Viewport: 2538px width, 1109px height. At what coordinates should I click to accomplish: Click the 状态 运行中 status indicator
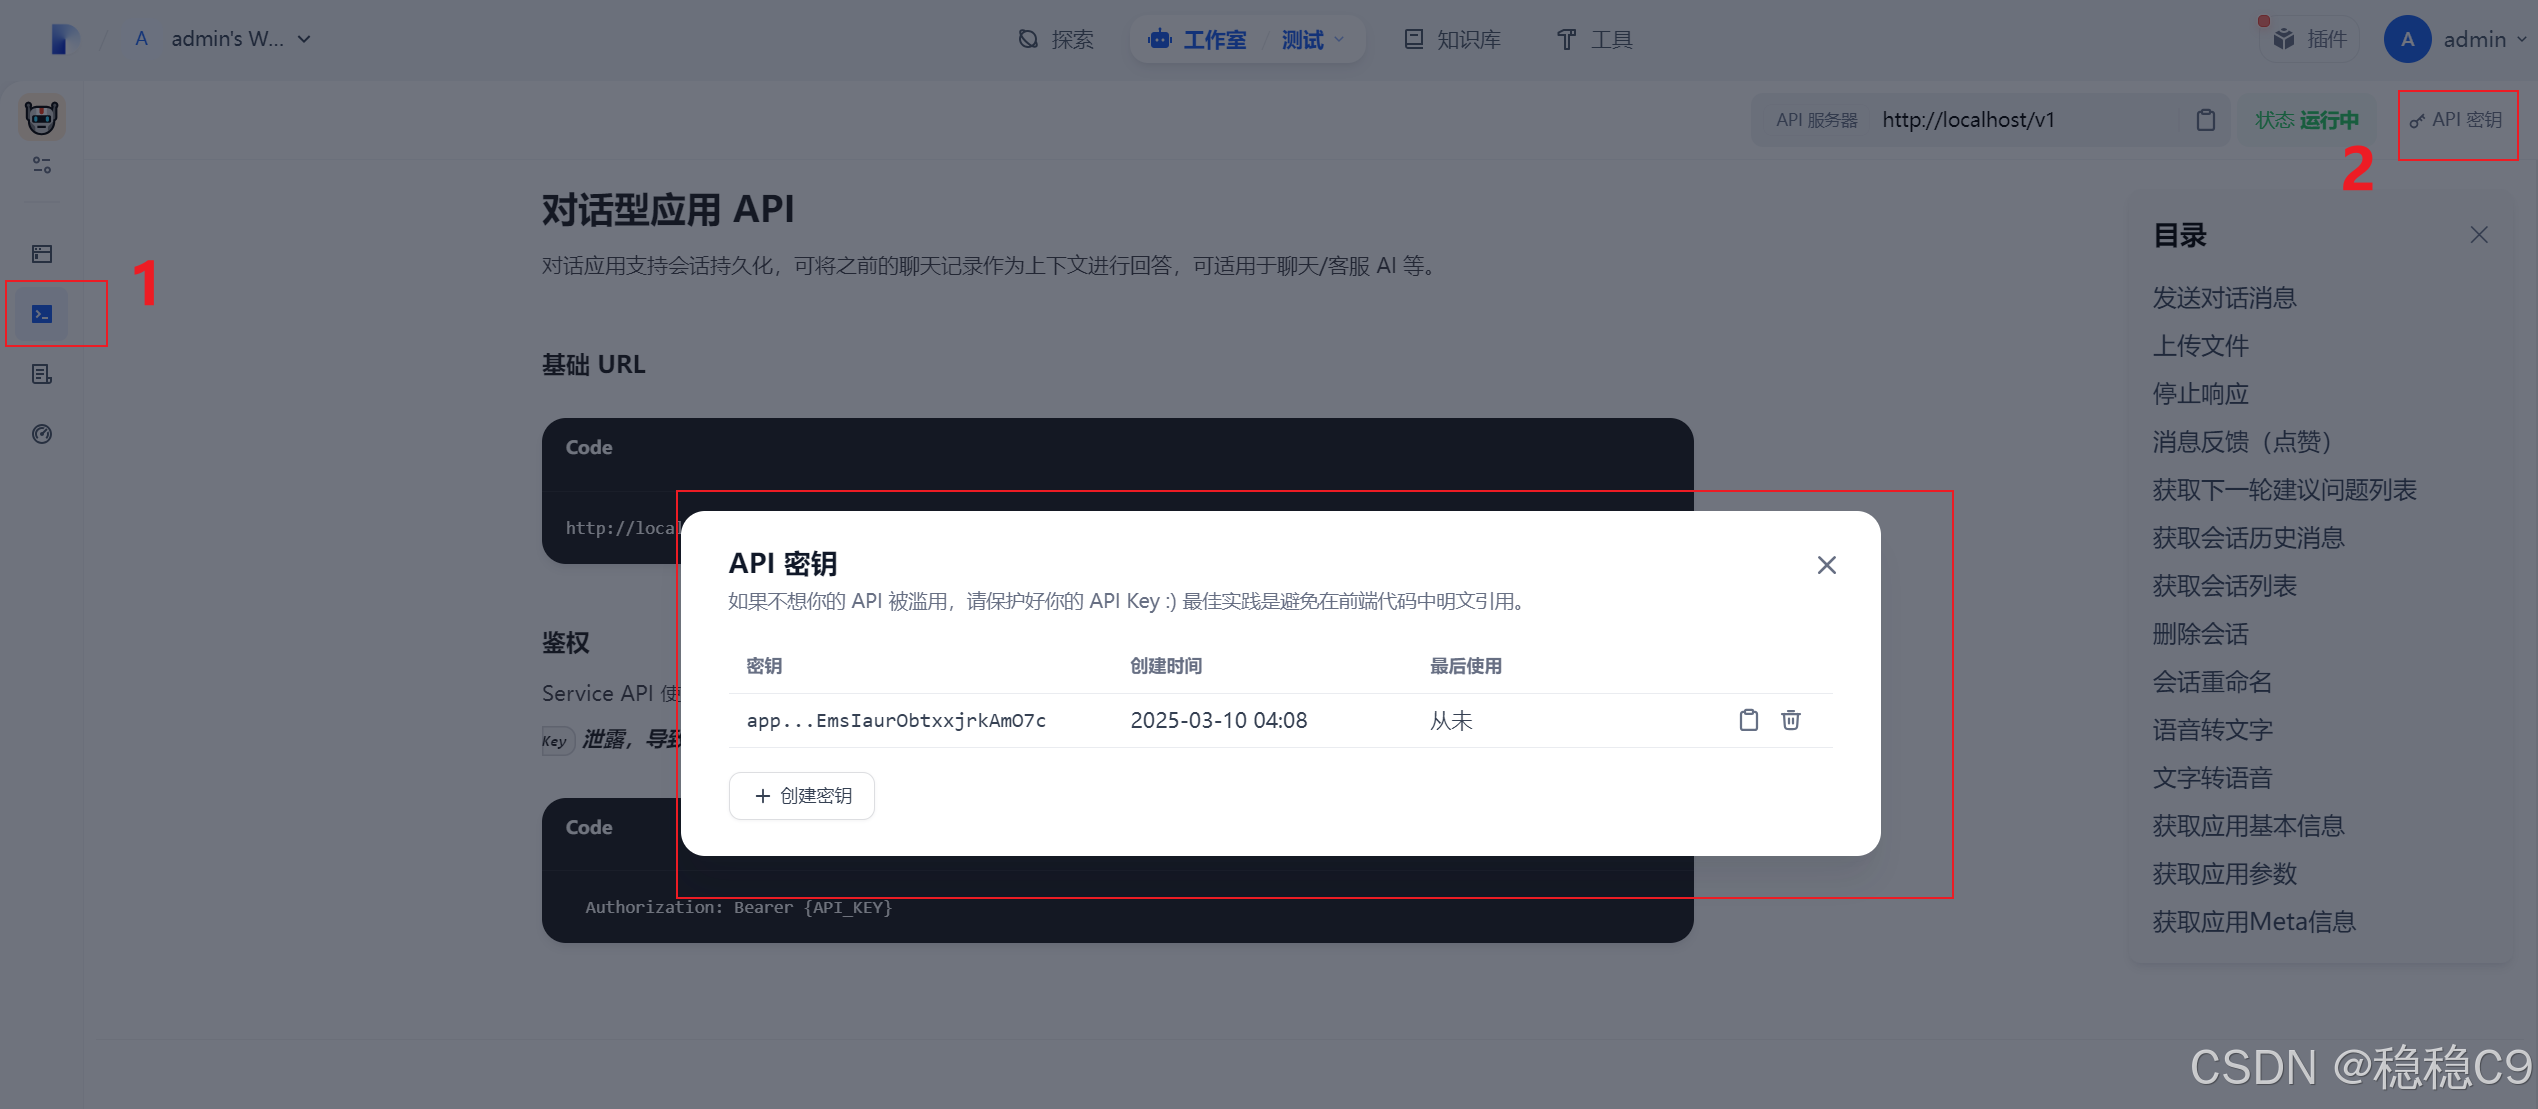coord(2306,120)
